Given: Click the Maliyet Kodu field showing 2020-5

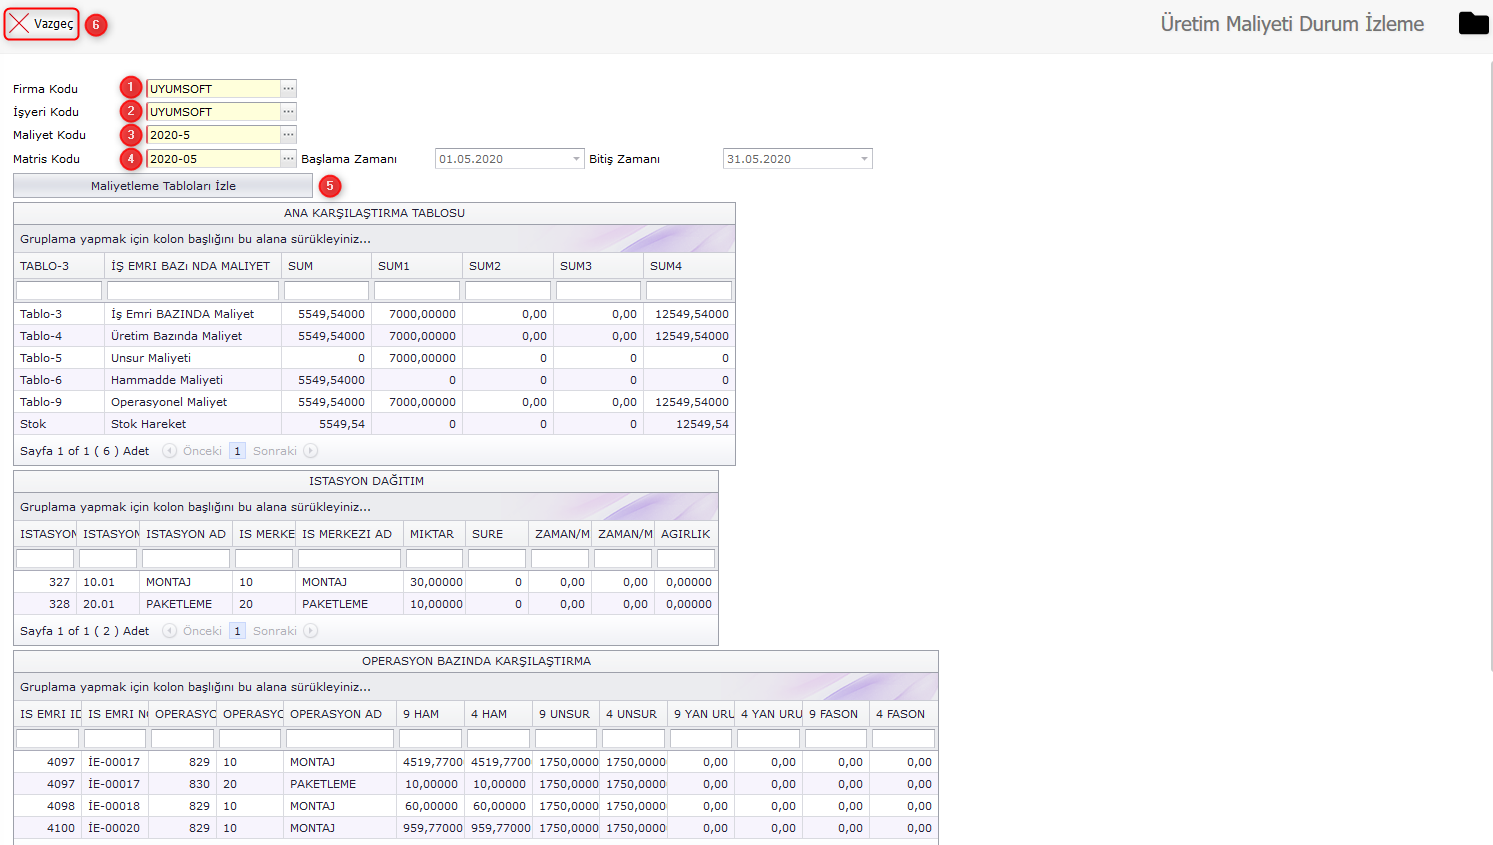Looking at the screenshot, I should (213, 135).
